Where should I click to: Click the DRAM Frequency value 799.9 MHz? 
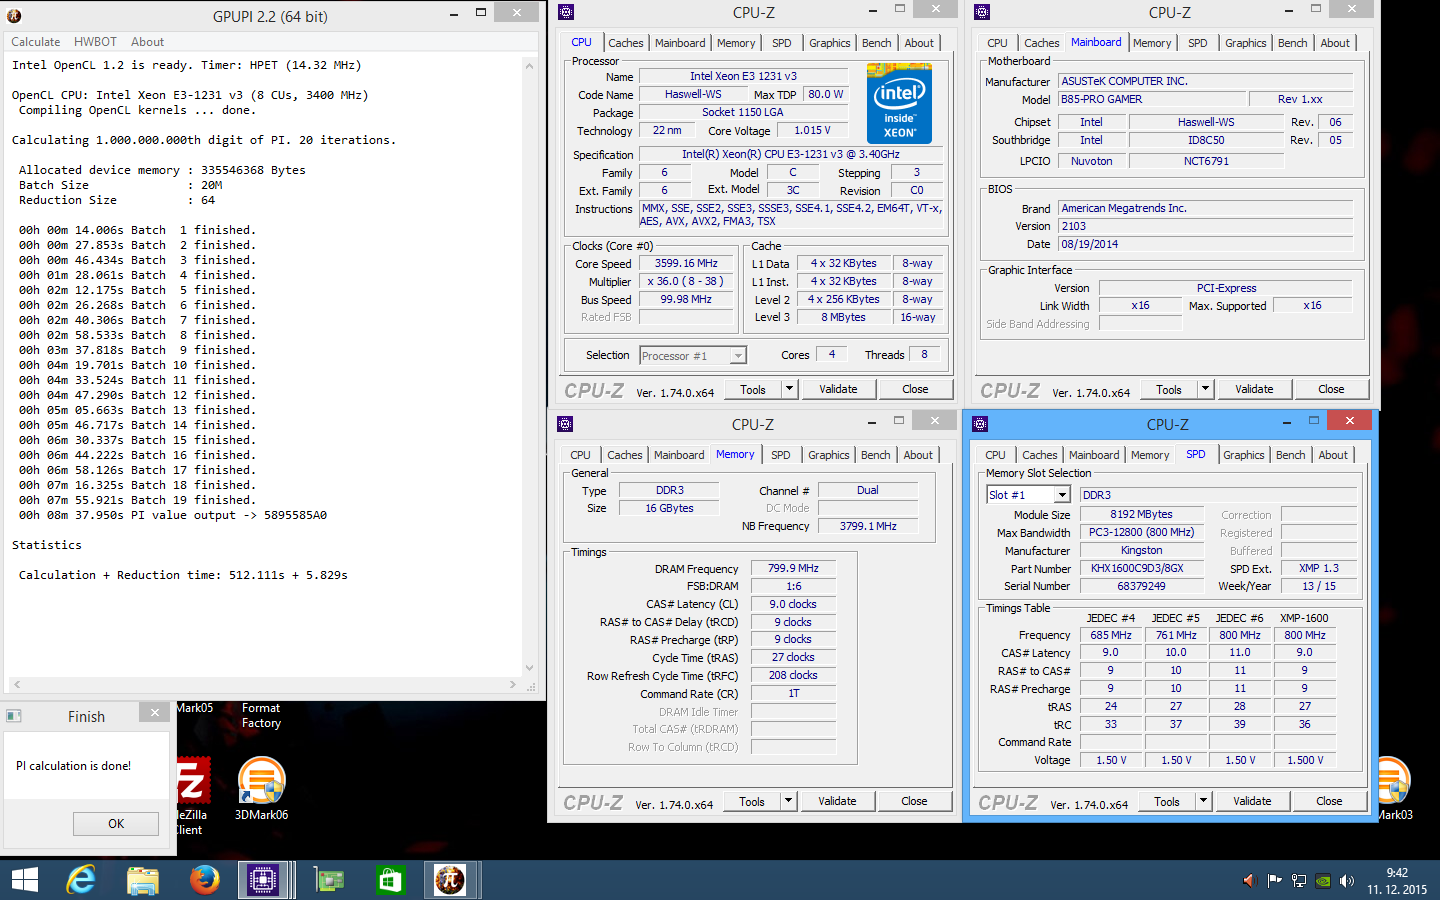coord(793,568)
